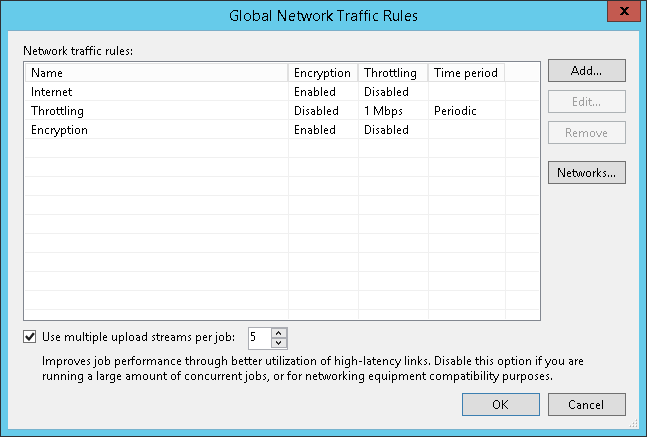The width and height of the screenshot is (647, 437).
Task: Toggle multiple upload streams per job checkbox
Action: (29, 337)
